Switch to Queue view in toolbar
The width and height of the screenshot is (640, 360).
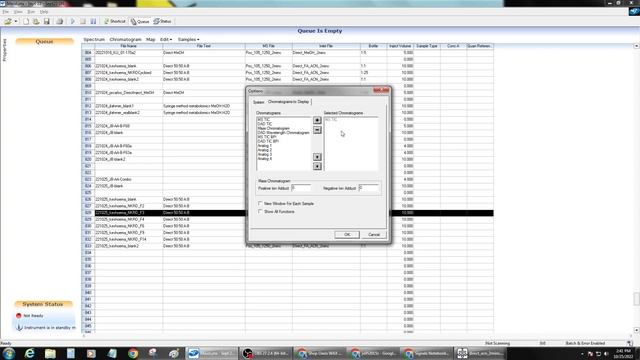coord(140,21)
